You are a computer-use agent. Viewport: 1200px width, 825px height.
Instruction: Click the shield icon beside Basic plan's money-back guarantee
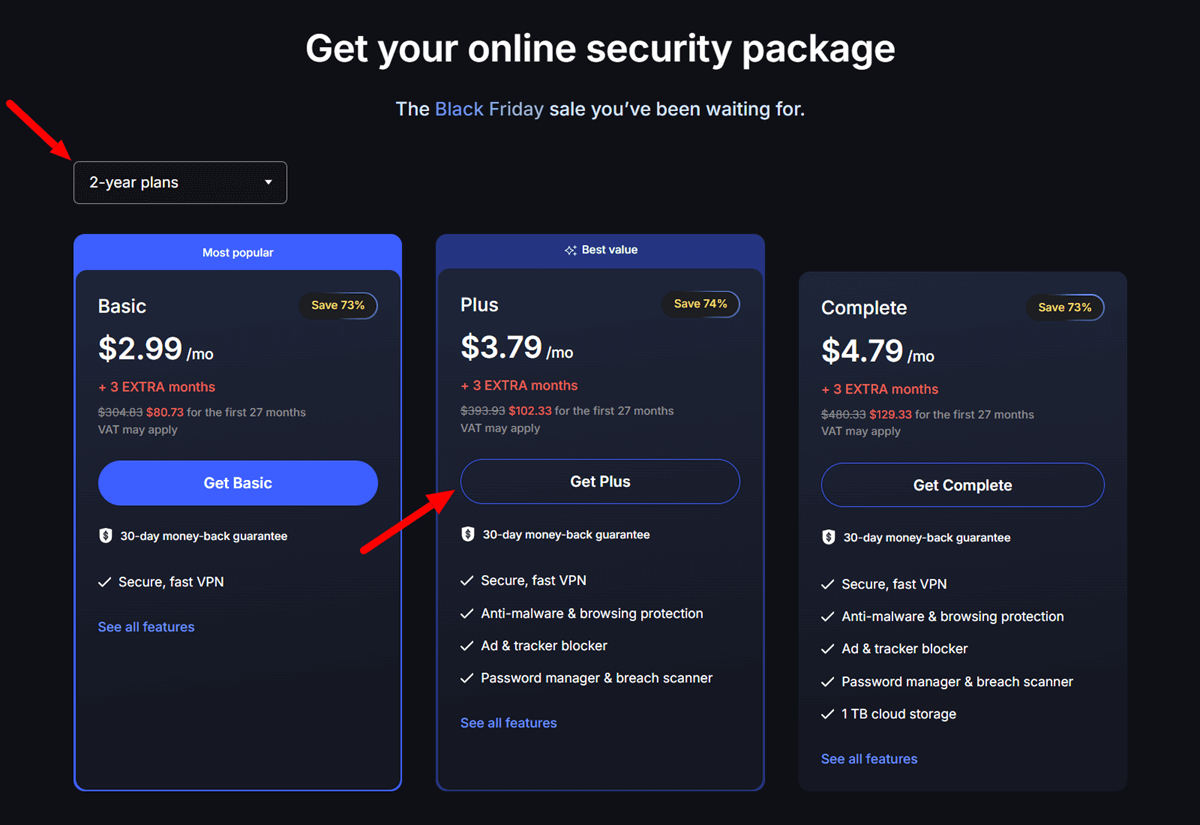click(106, 535)
